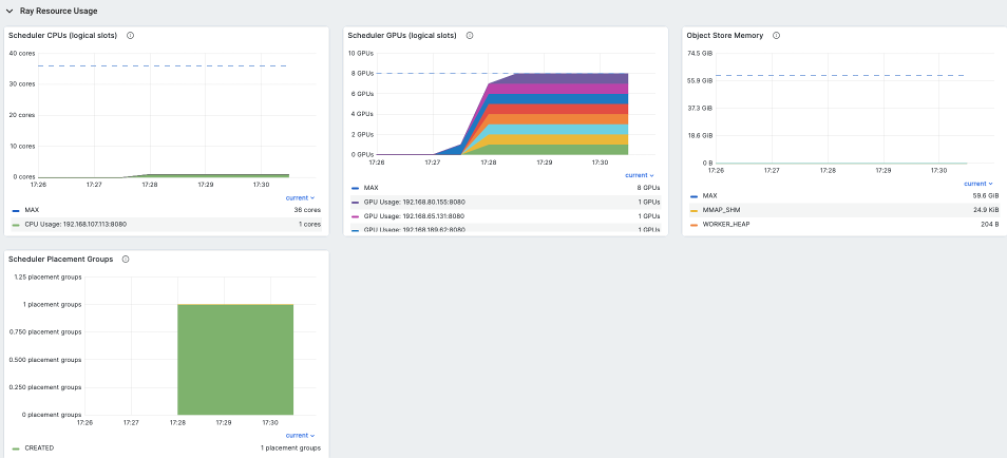Screen dimensions: 1007x458
Task: Click the green CREATED color swatch
Action: pos(16,448)
